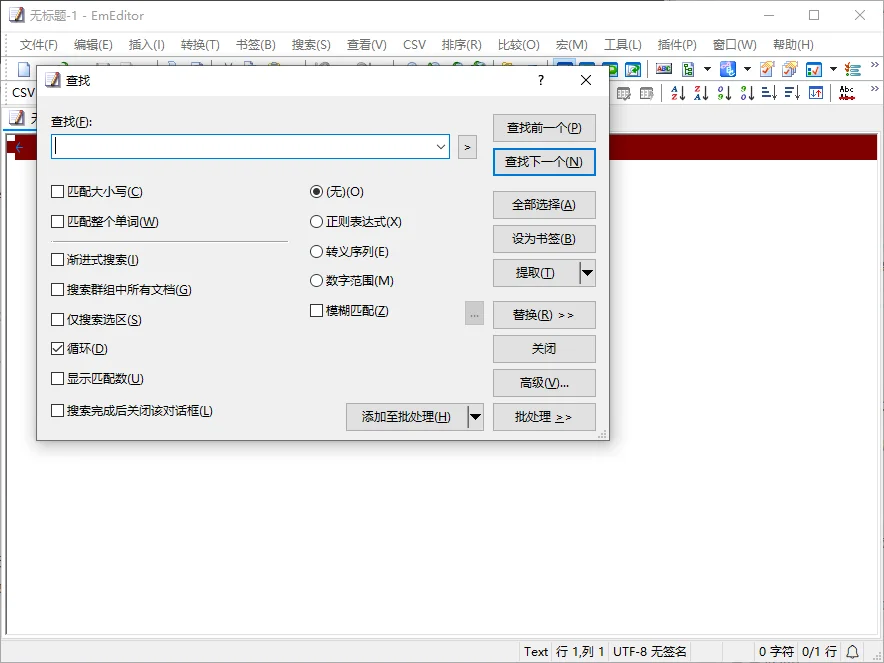Enable Count Matches (显示匹配数) checkbox
Viewport: 884px width, 663px height.
(x=57, y=378)
